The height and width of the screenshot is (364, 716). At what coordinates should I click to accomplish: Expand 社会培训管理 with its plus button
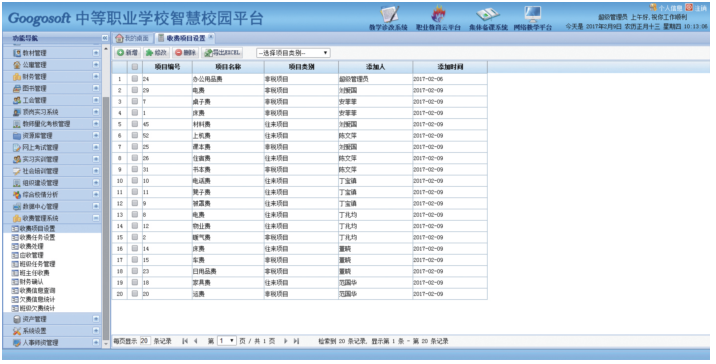click(x=96, y=171)
